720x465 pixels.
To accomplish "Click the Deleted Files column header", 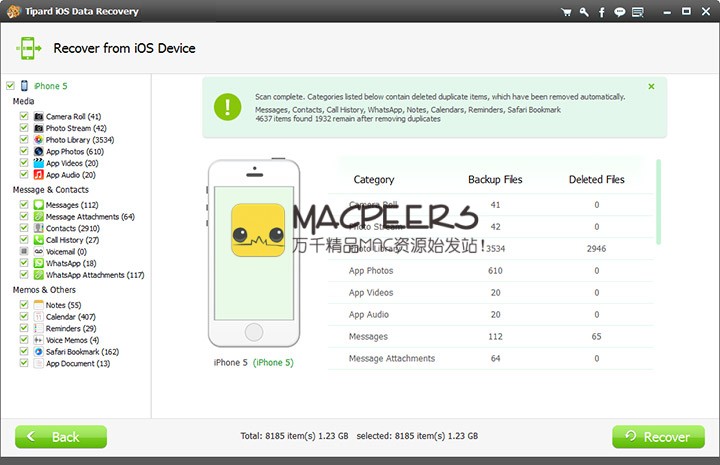I will click(596, 179).
